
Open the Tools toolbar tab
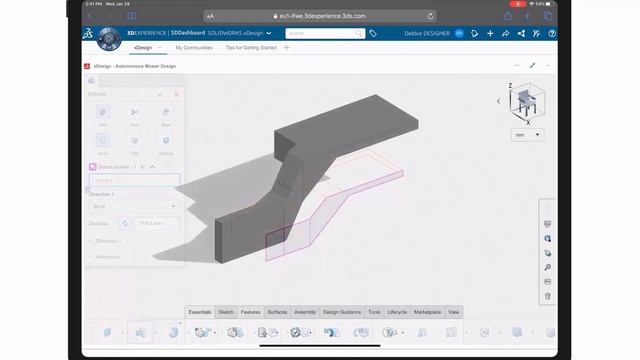(374, 312)
